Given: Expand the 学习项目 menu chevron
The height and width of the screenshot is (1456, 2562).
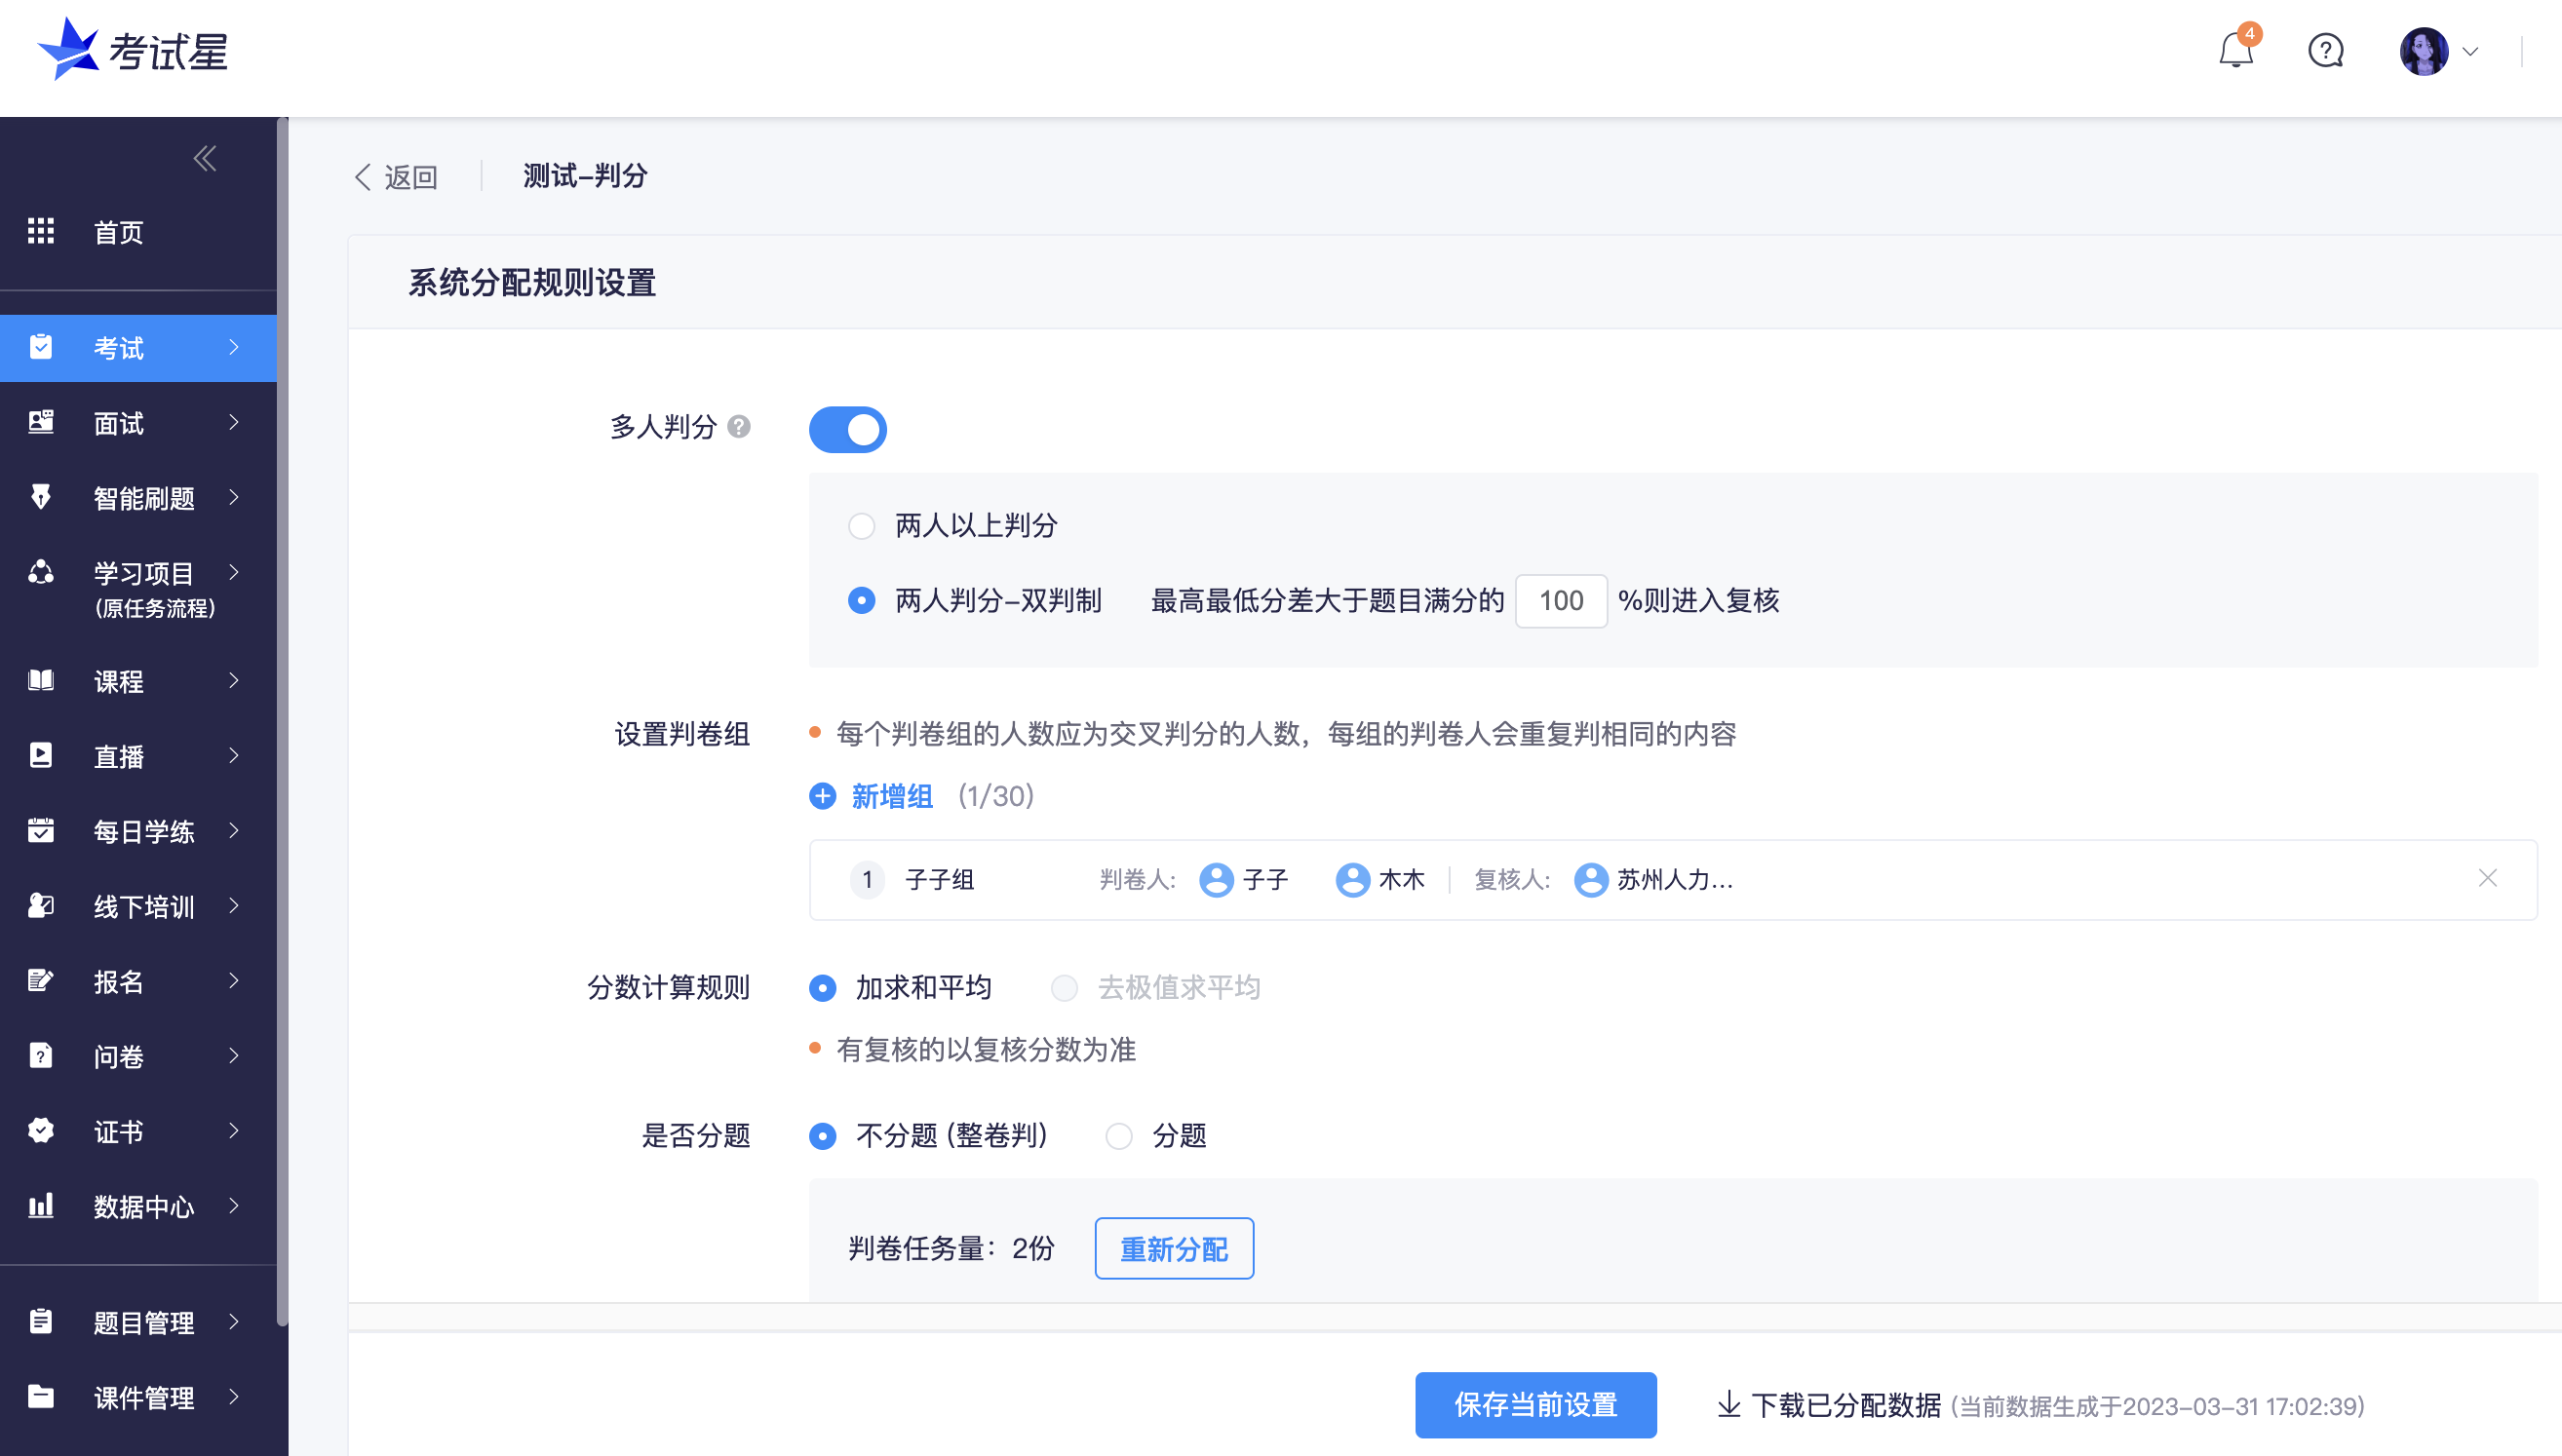Looking at the screenshot, I should point(234,572).
